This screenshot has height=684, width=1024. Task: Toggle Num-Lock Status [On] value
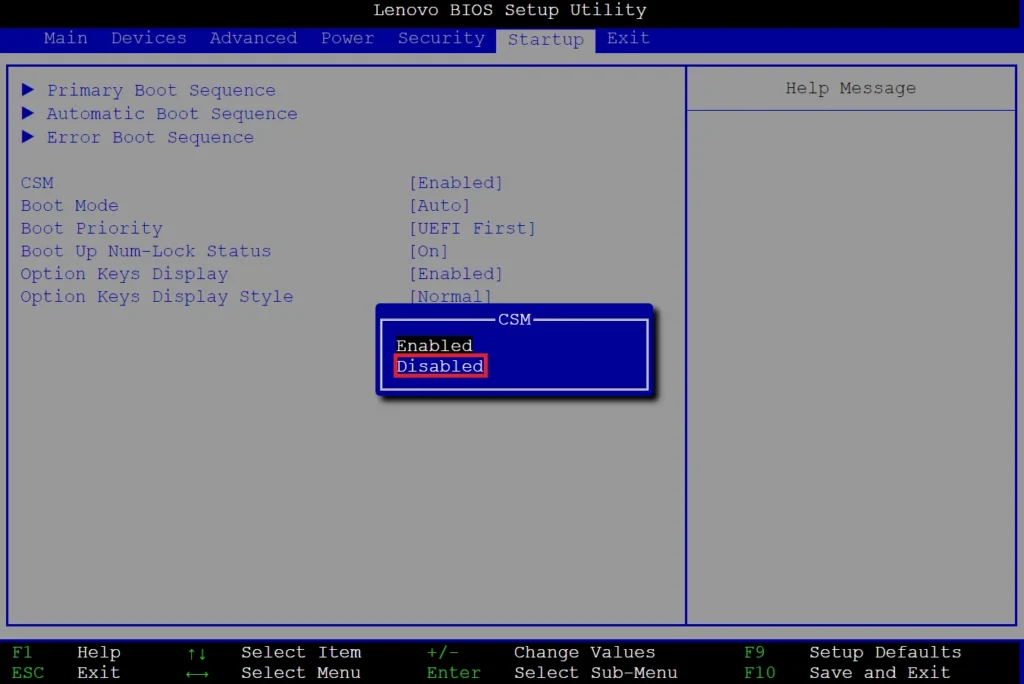click(428, 252)
